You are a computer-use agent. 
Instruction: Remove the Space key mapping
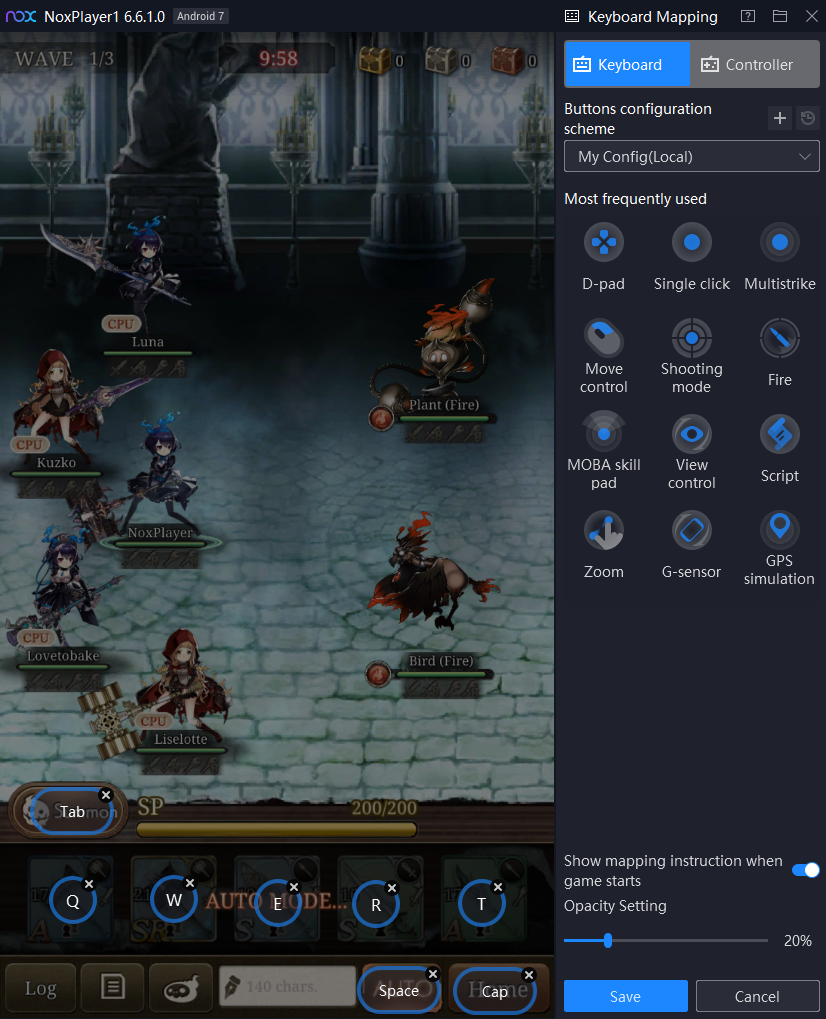(x=433, y=974)
